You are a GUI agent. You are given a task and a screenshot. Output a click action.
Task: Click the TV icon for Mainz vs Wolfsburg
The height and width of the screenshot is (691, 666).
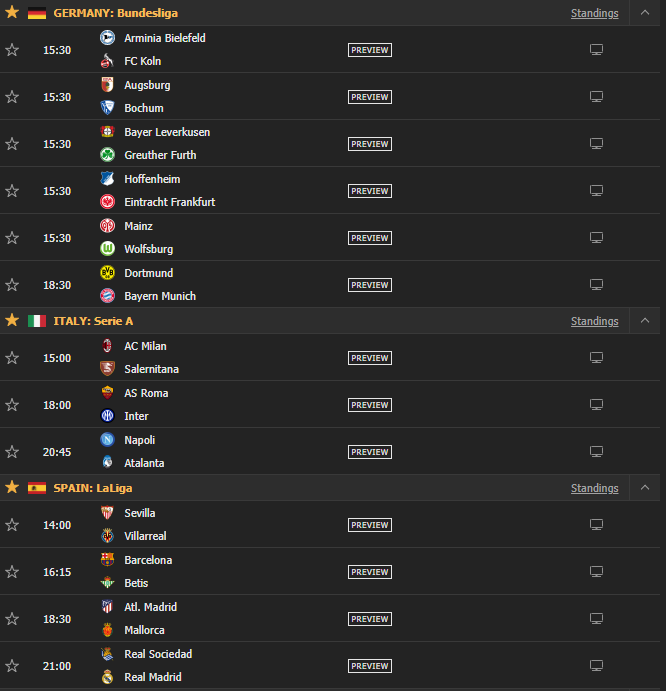596,238
